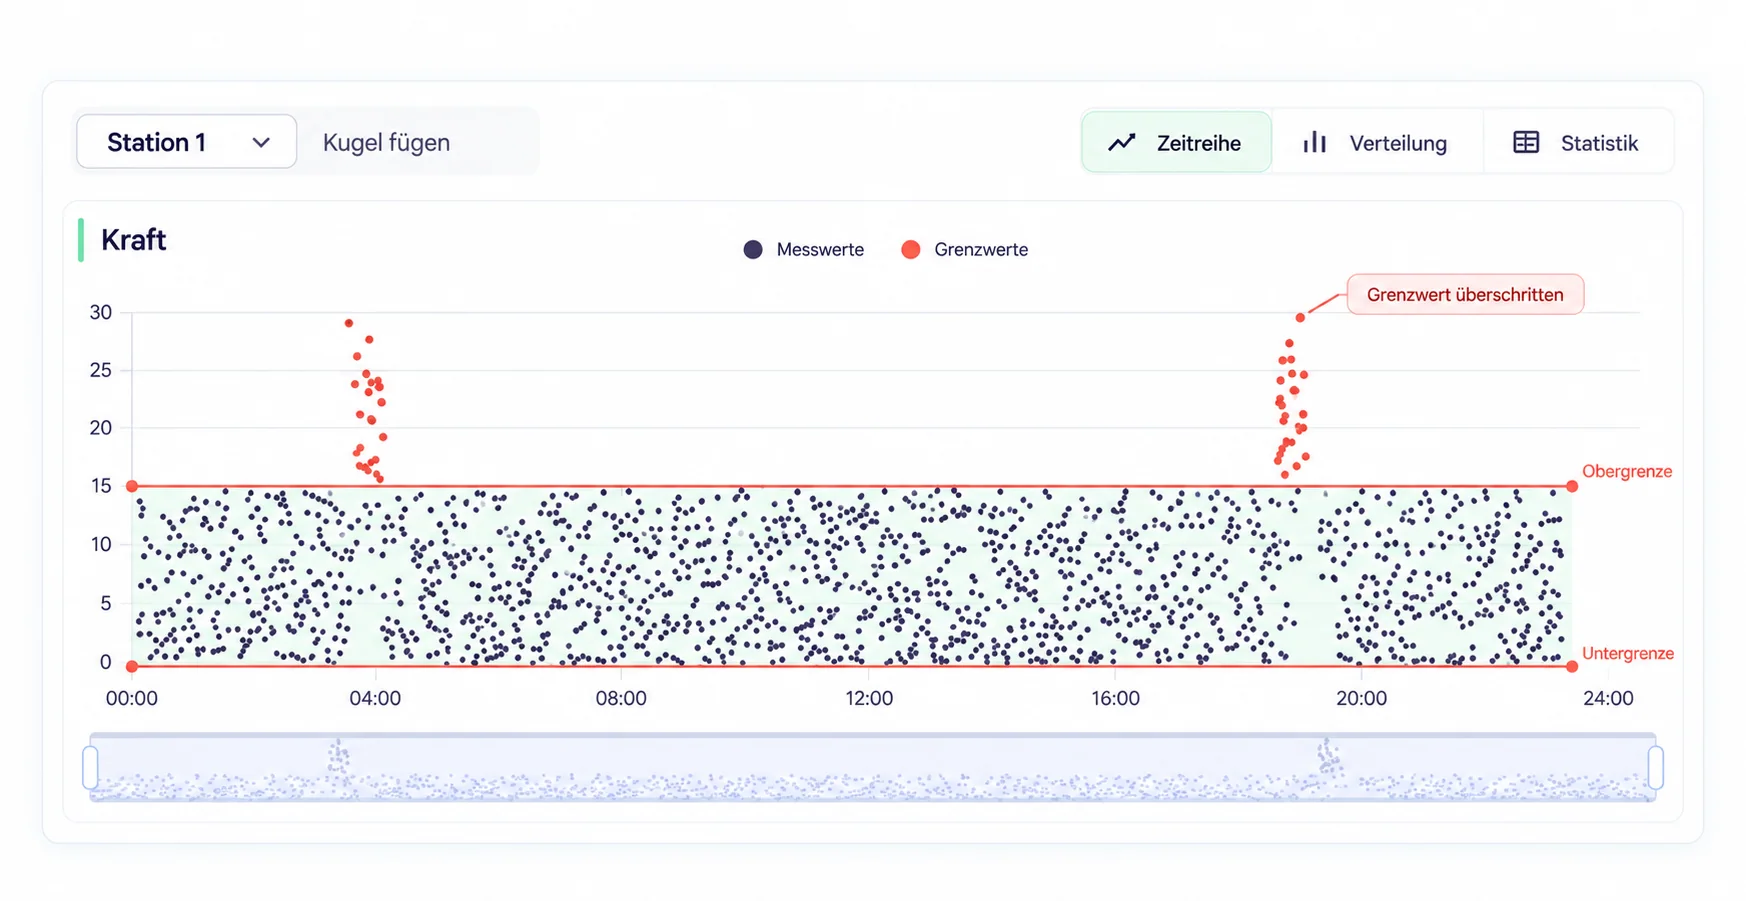Toggle the Messwerte legend series
Viewport: 1746px width, 901px height.
(804, 250)
